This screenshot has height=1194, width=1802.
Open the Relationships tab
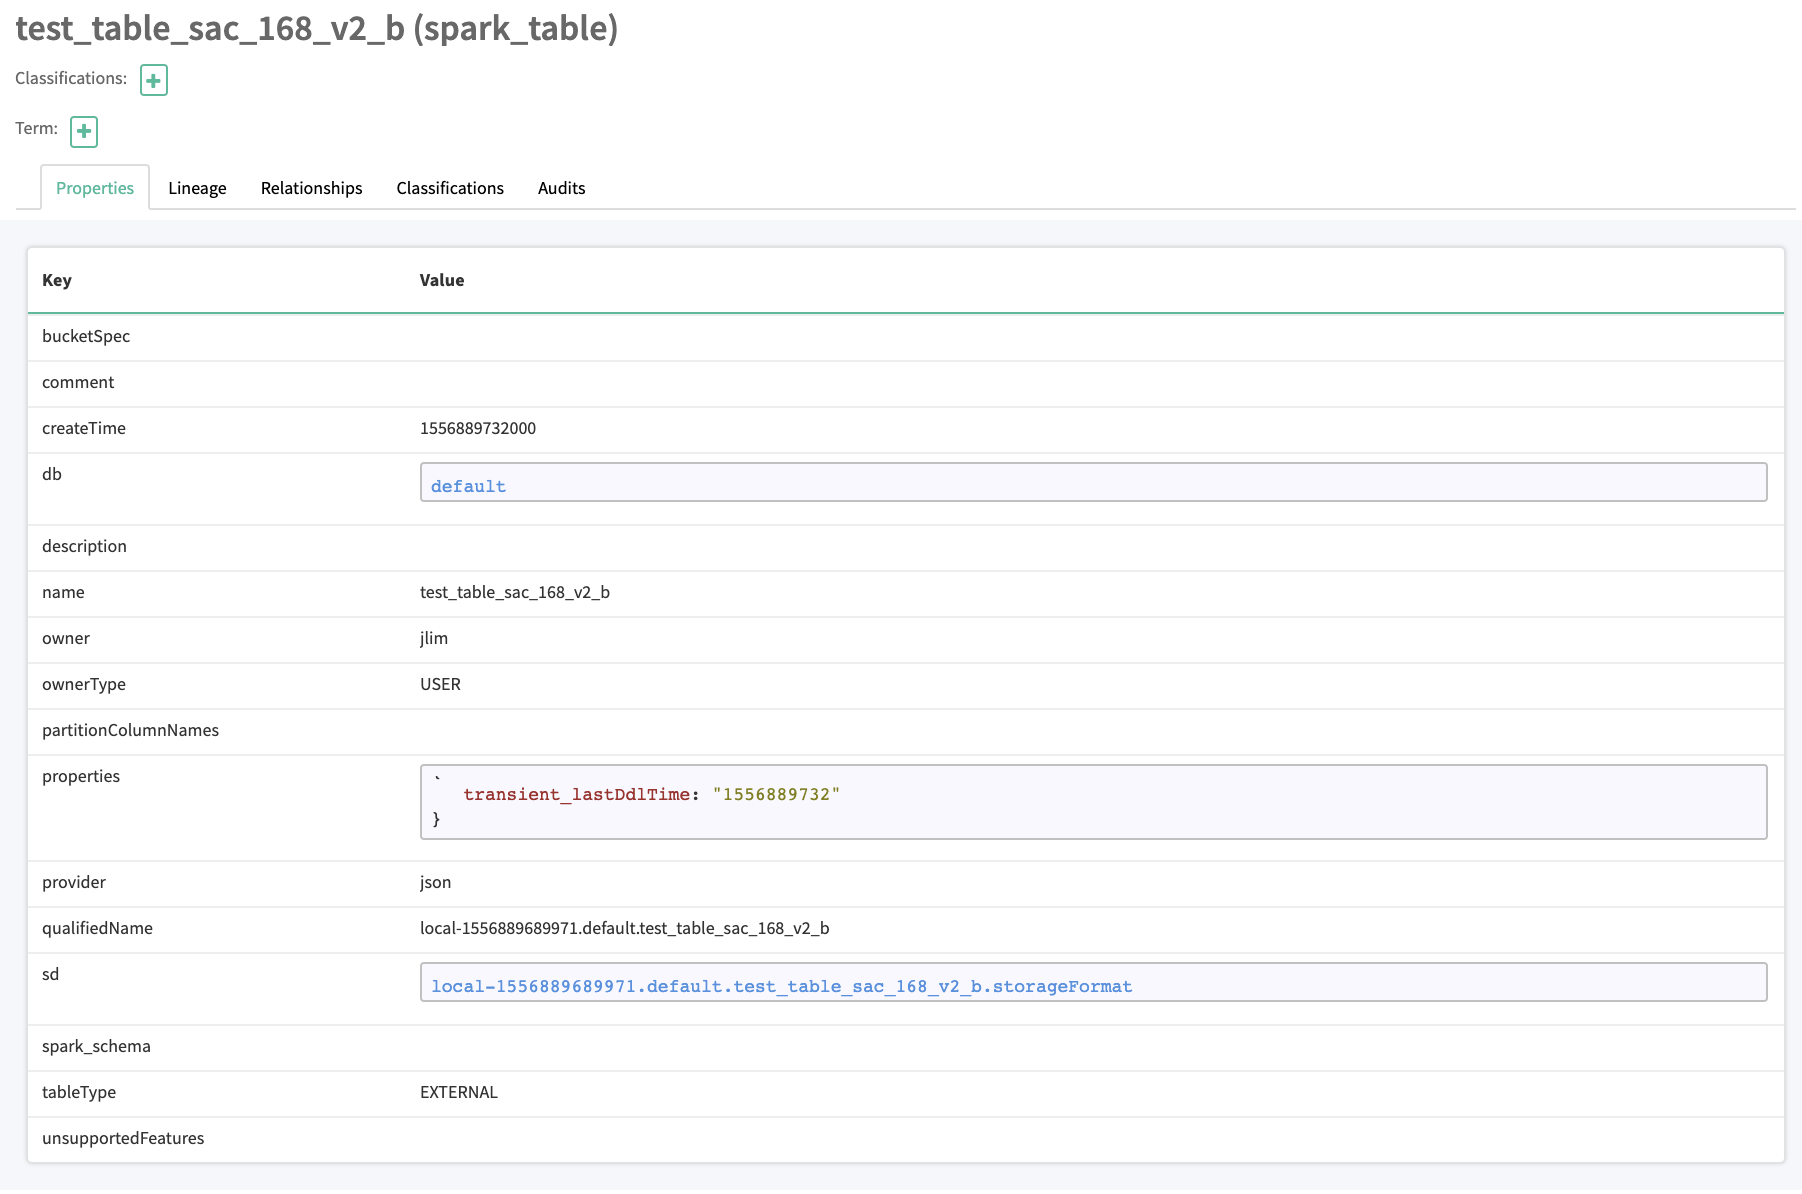(311, 187)
